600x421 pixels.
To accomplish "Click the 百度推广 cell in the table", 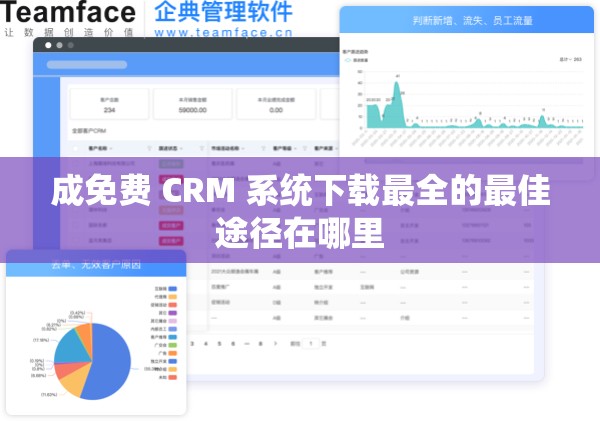I will (220, 287).
